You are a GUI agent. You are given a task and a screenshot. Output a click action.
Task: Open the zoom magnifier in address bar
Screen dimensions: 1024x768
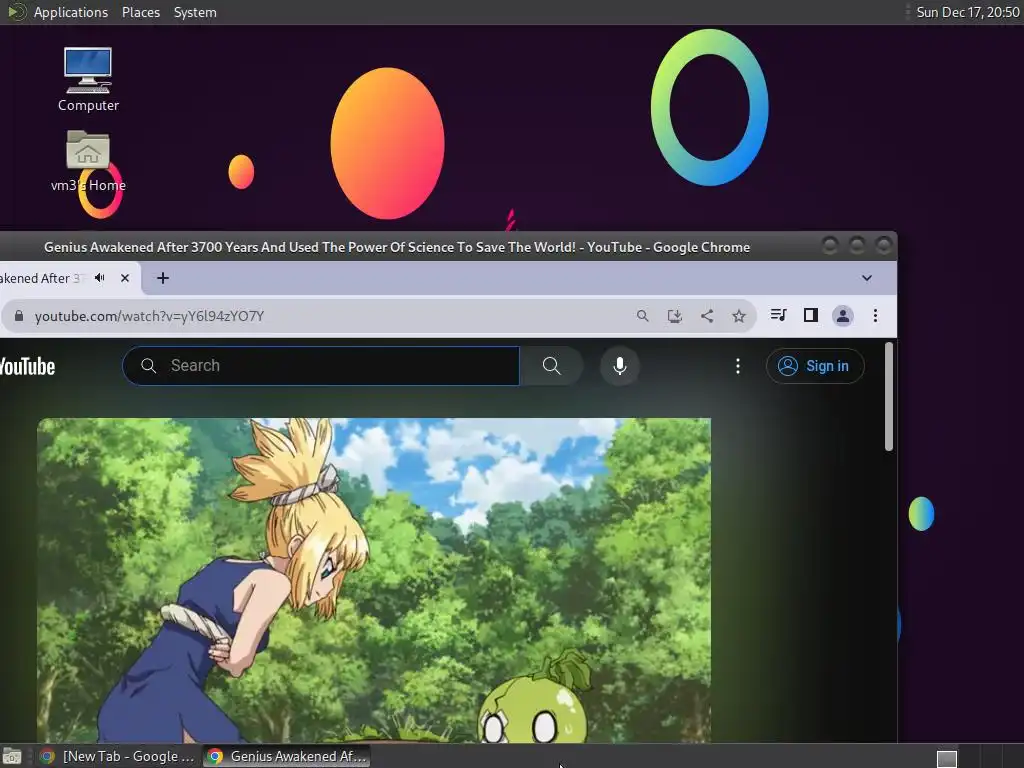(643, 316)
